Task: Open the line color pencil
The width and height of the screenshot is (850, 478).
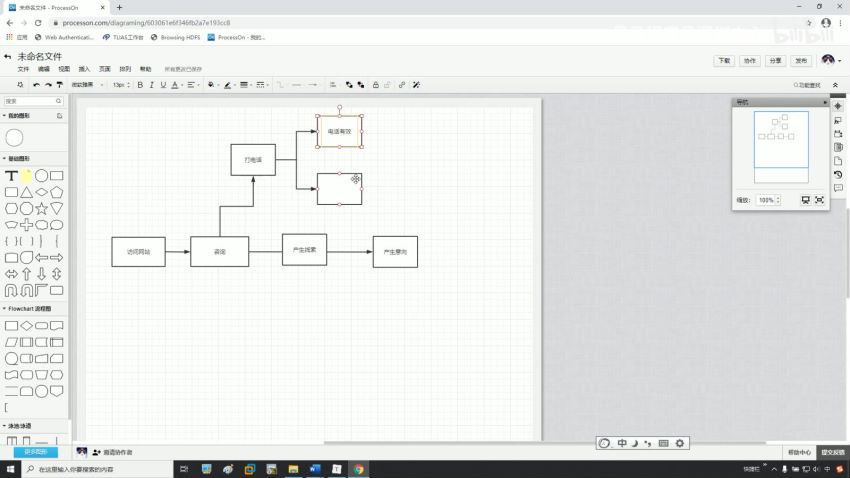Action: [228, 85]
